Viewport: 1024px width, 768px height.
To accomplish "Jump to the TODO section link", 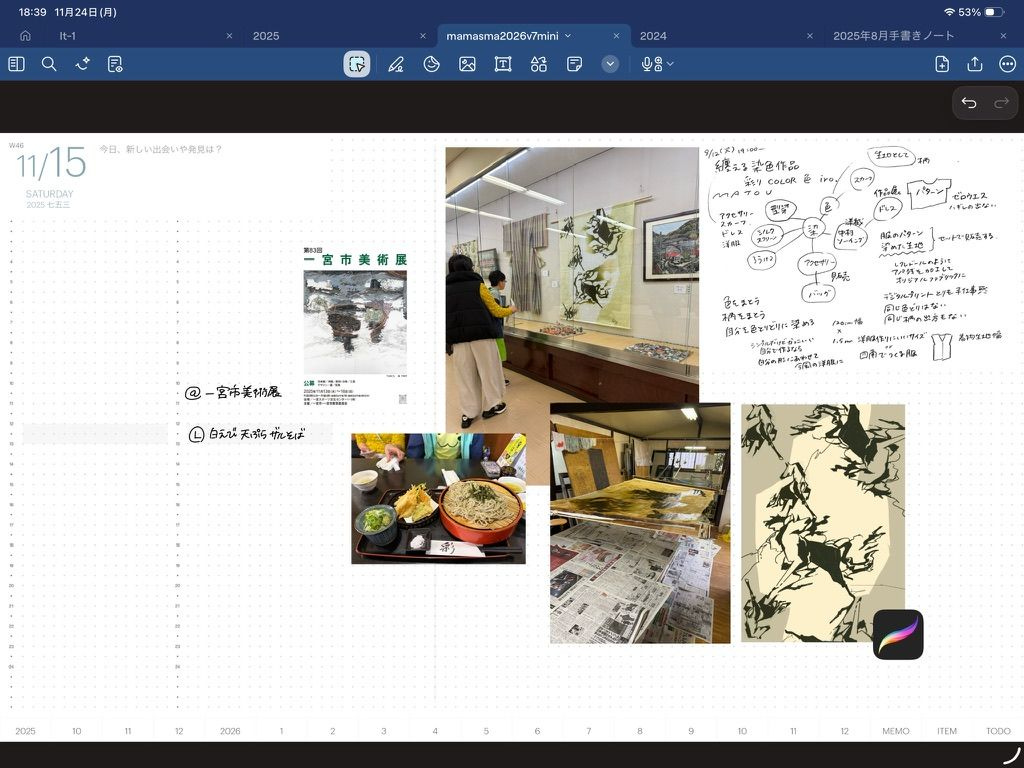I will (x=998, y=731).
